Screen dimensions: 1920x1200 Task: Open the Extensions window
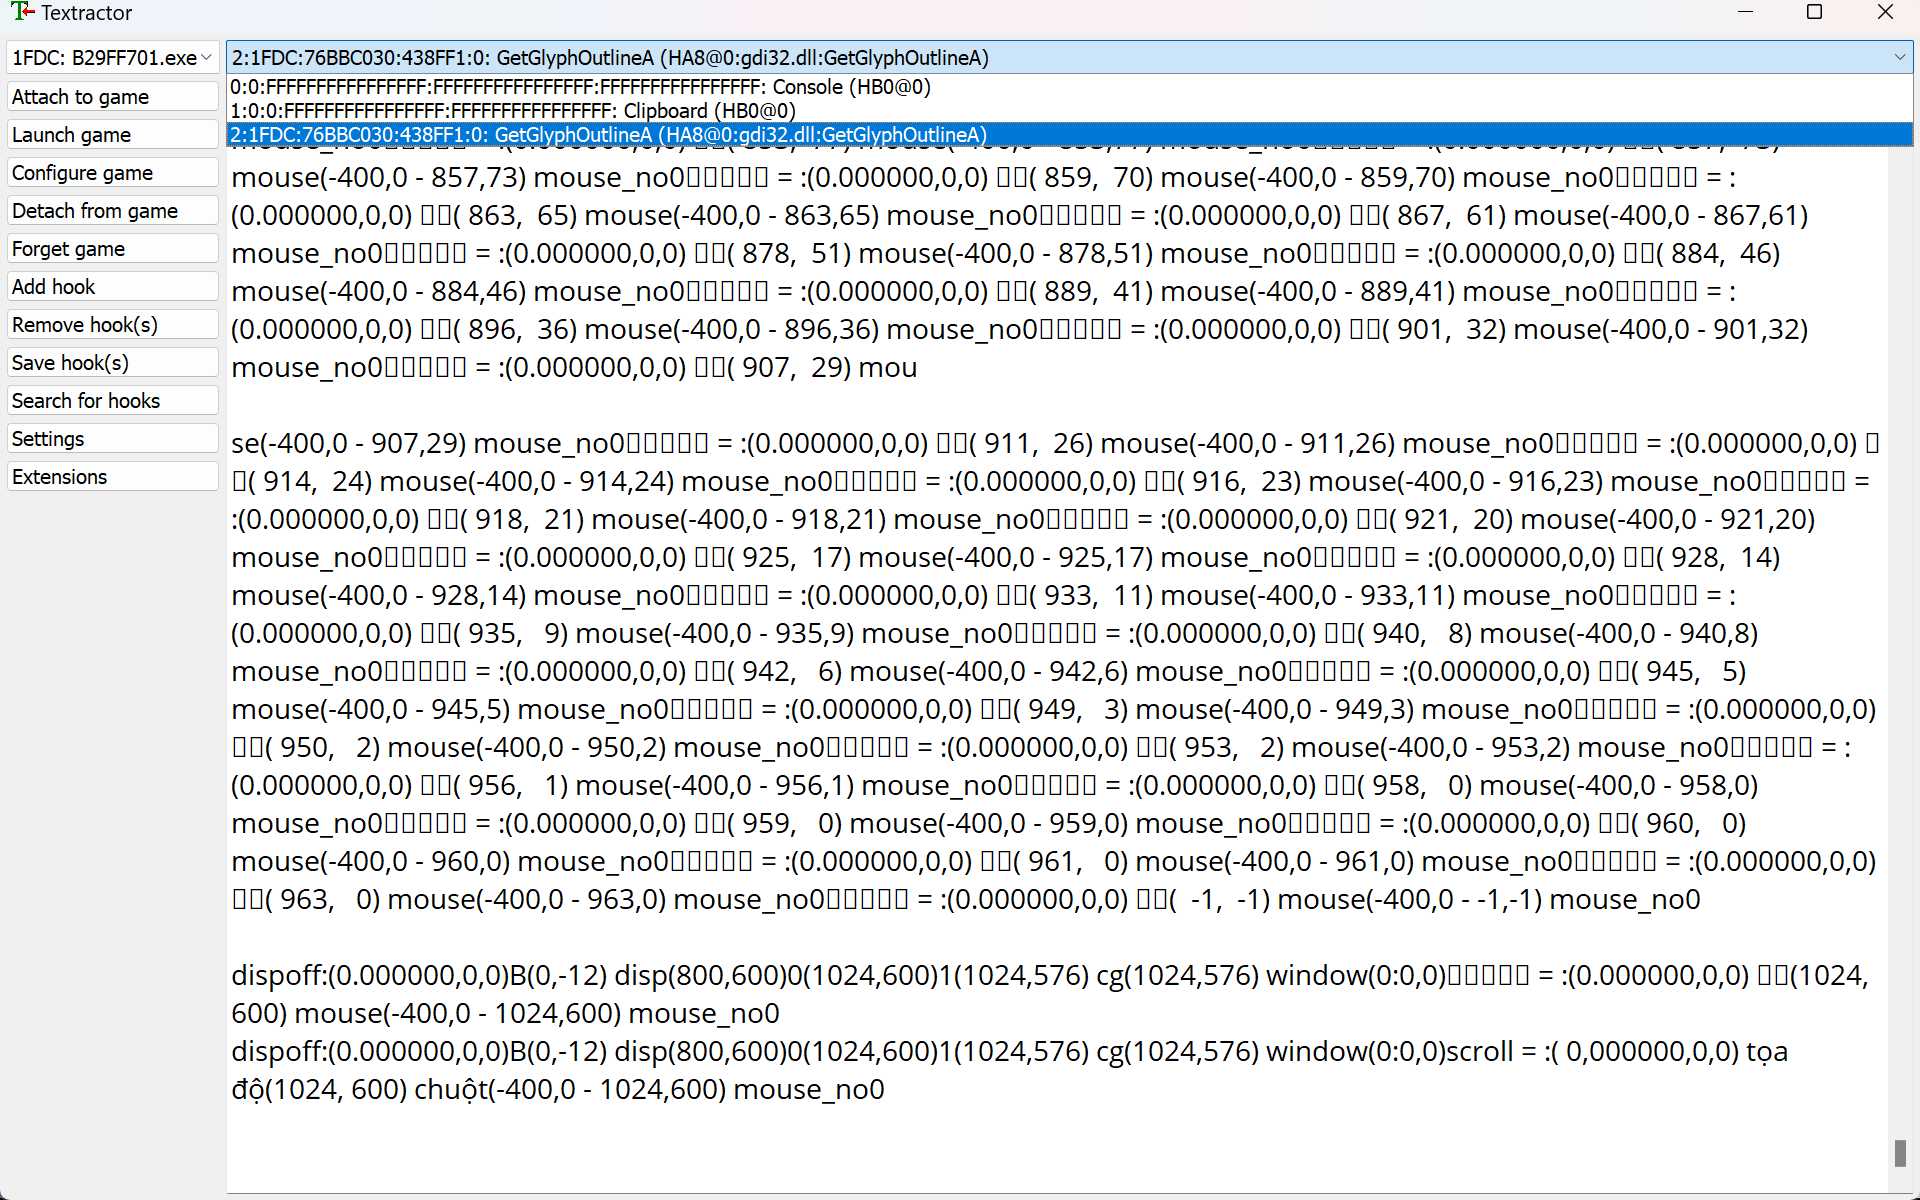112,476
